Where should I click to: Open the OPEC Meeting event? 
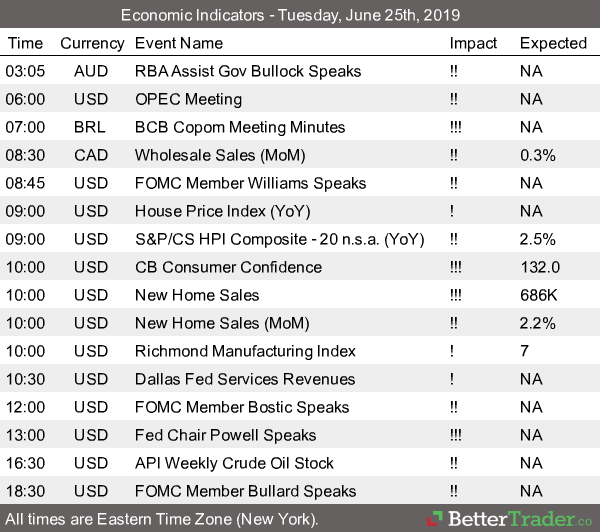[x=188, y=99]
